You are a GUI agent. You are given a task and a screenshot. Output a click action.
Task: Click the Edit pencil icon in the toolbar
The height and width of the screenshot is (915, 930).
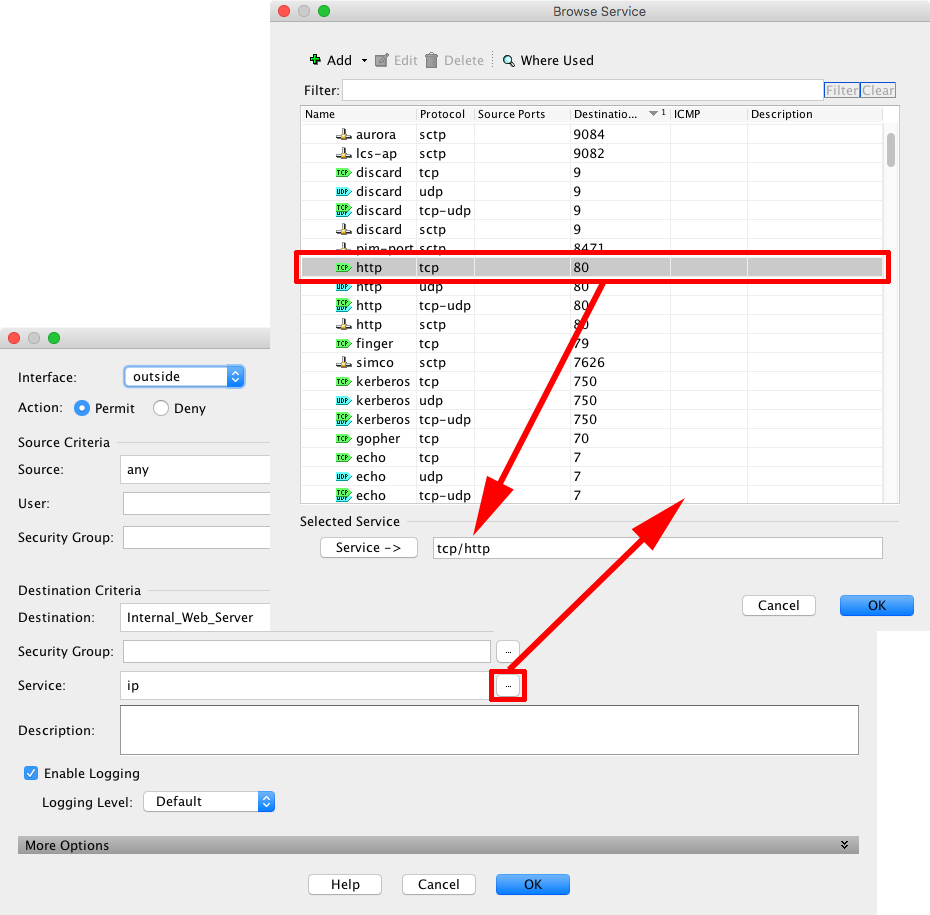383,60
